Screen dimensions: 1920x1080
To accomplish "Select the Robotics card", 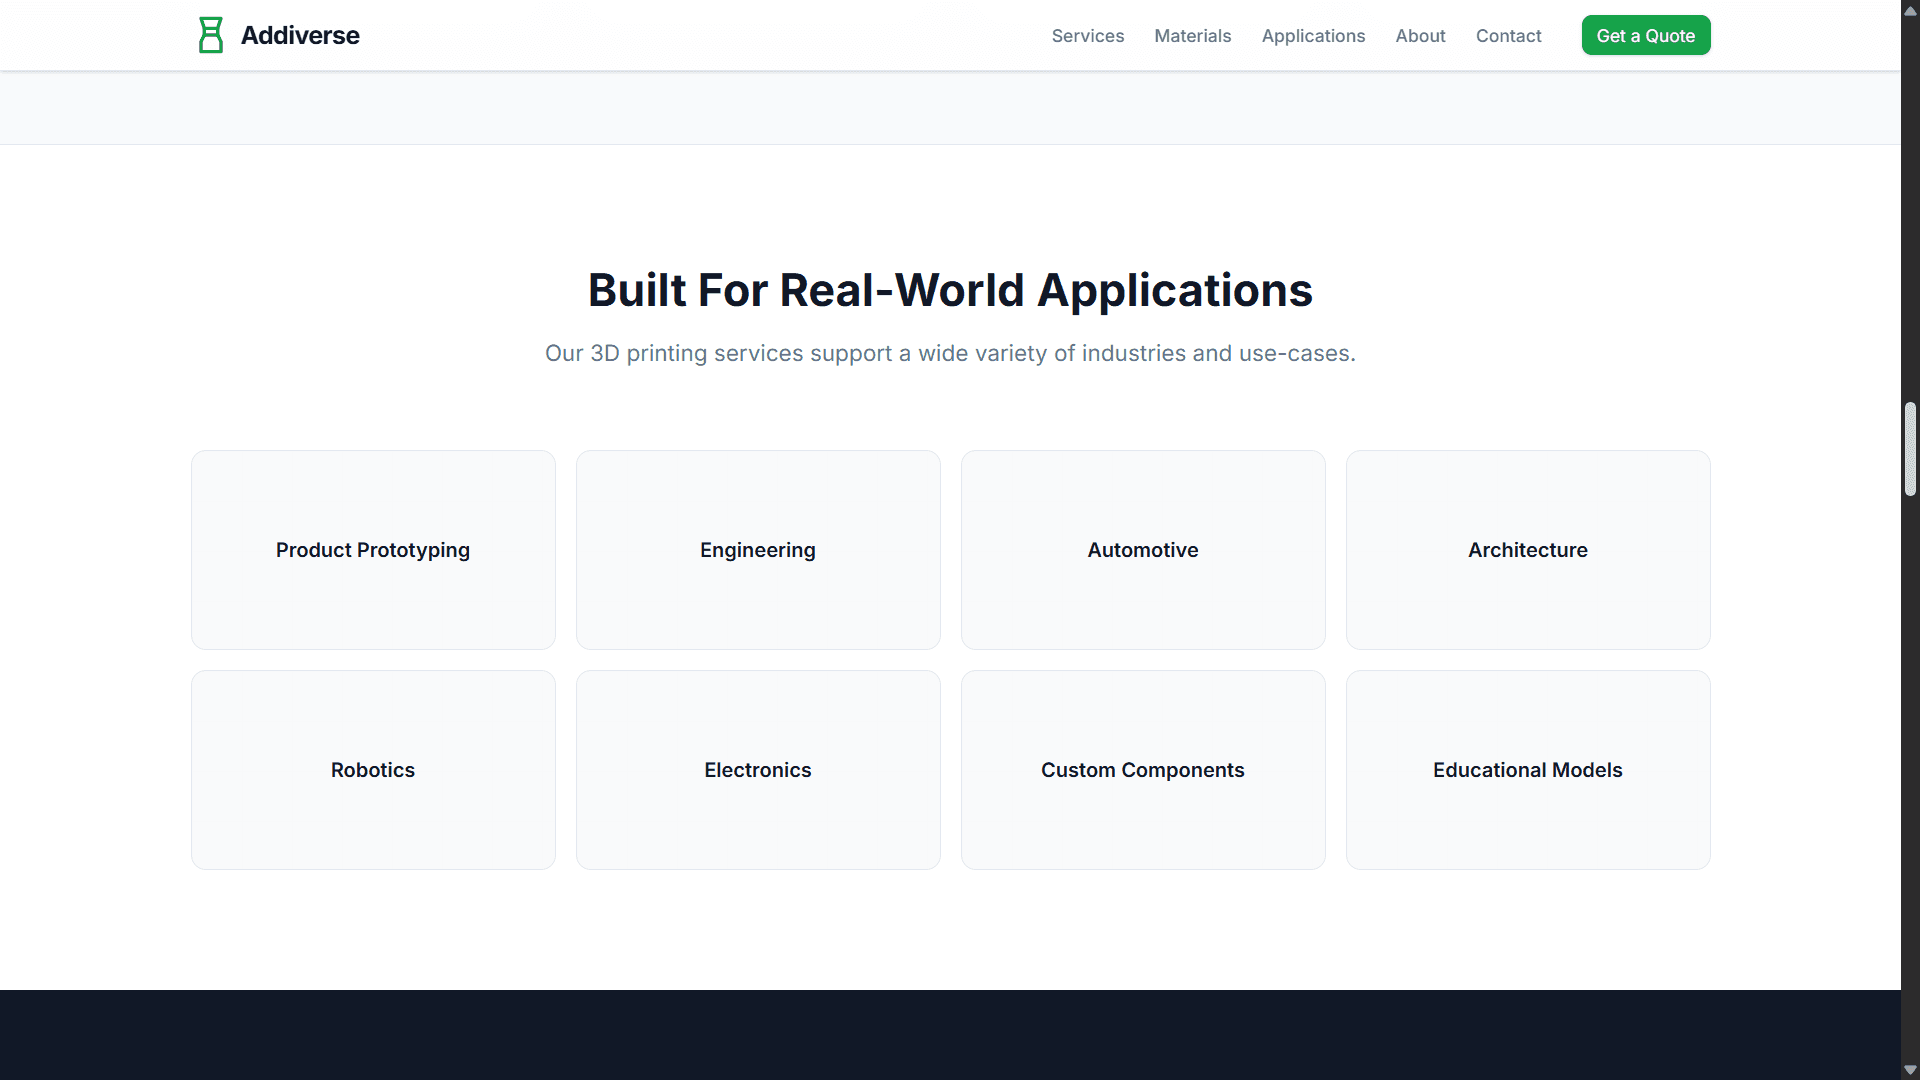I will (373, 770).
